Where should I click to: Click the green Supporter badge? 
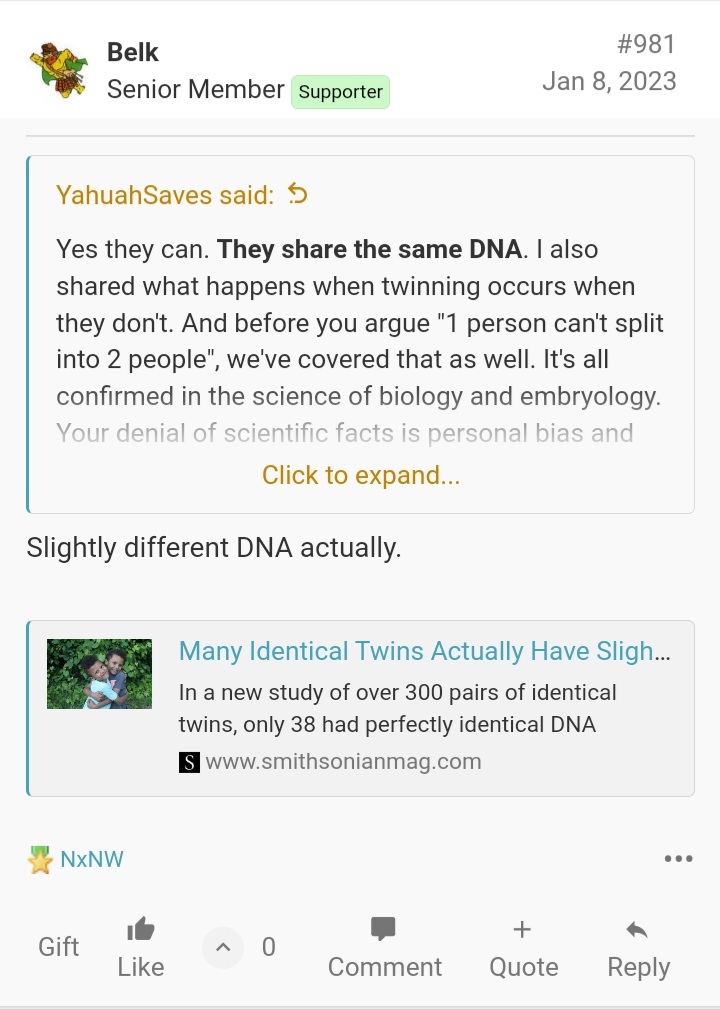click(340, 92)
